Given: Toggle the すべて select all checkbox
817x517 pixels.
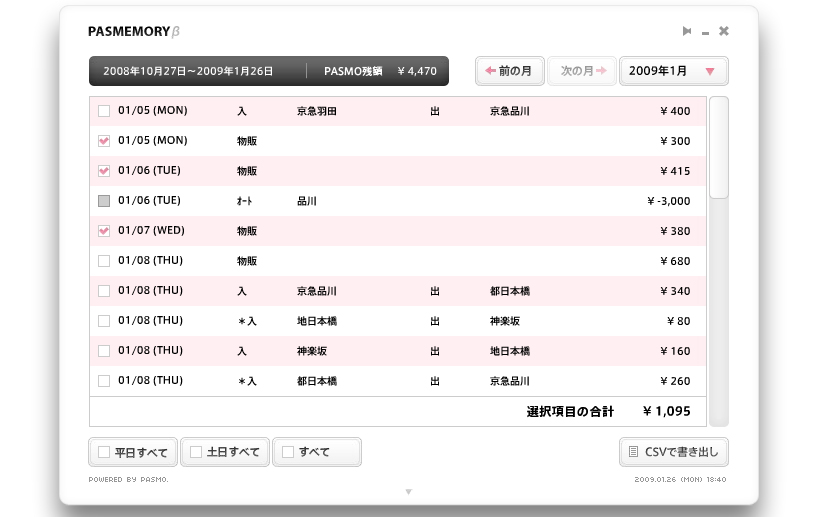Looking at the screenshot, I should 288,452.
